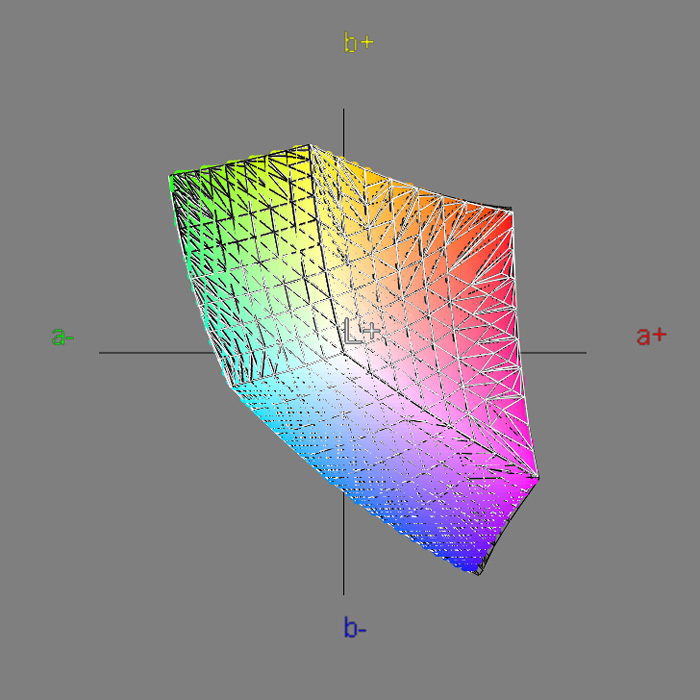Click the green a- axis label
This screenshot has height=700, width=700.
click(62, 337)
